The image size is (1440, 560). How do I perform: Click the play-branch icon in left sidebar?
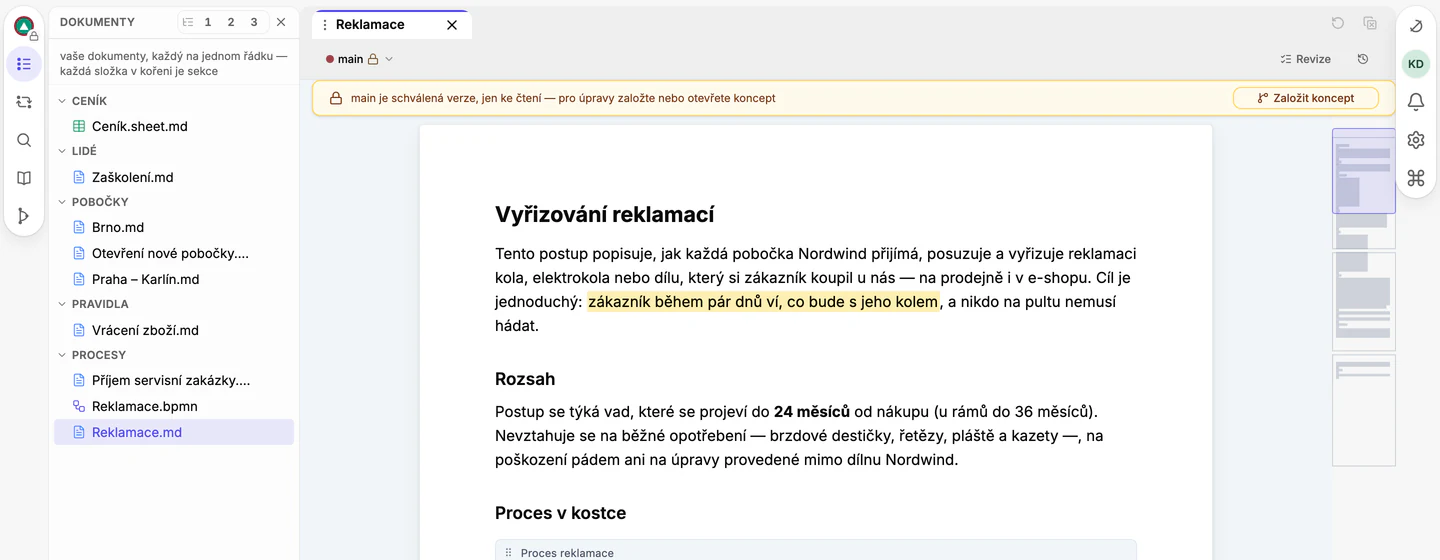click(x=24, y=216)
